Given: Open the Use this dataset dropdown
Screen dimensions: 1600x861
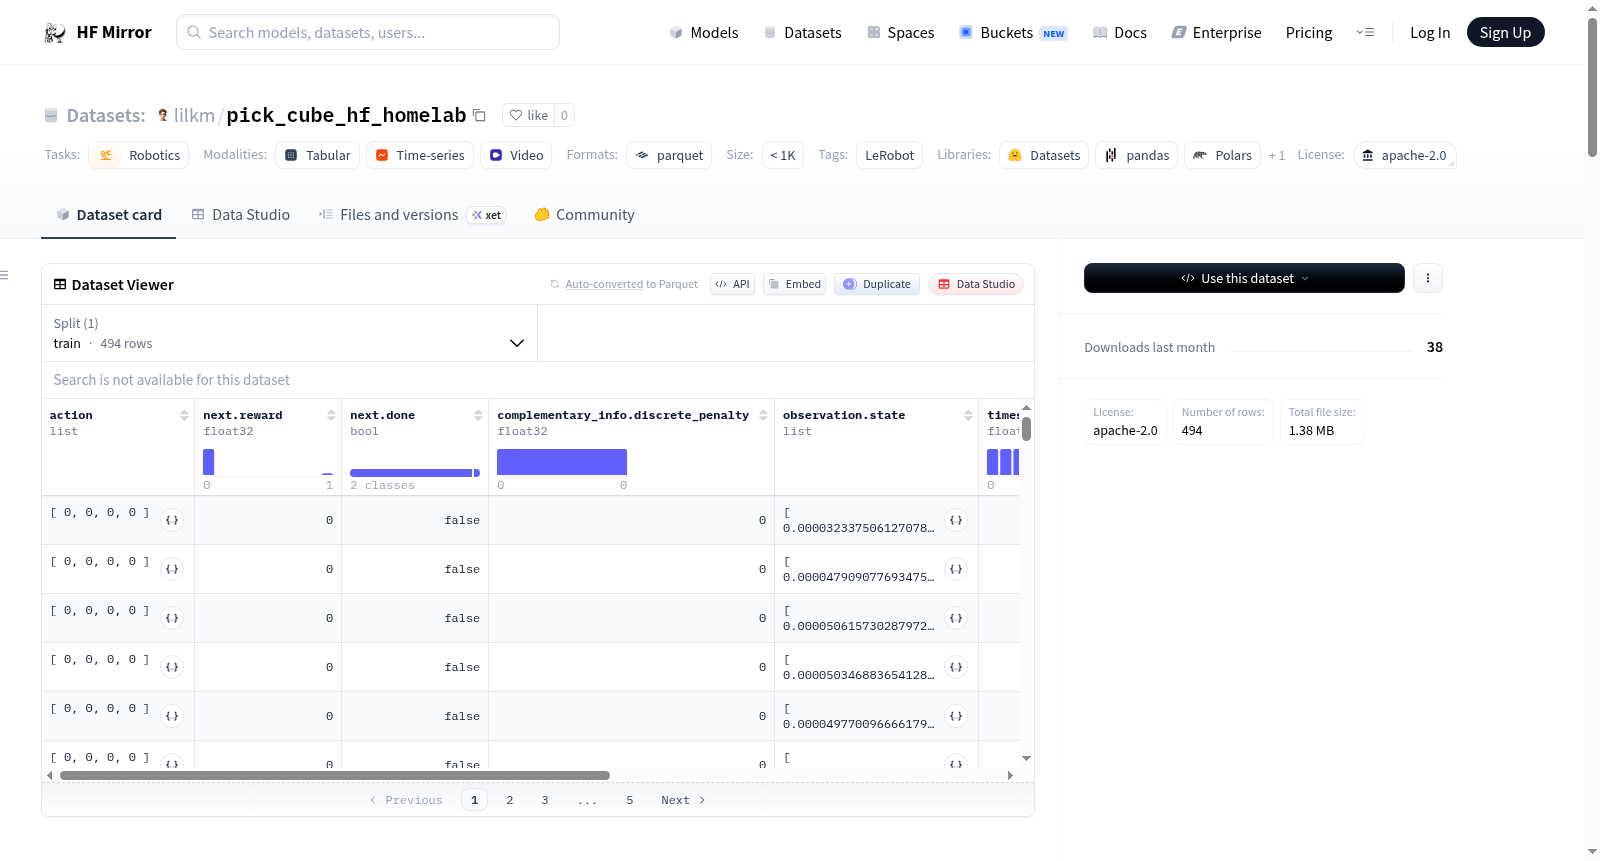Looking at the screenshot, I should click(1244, 278).
